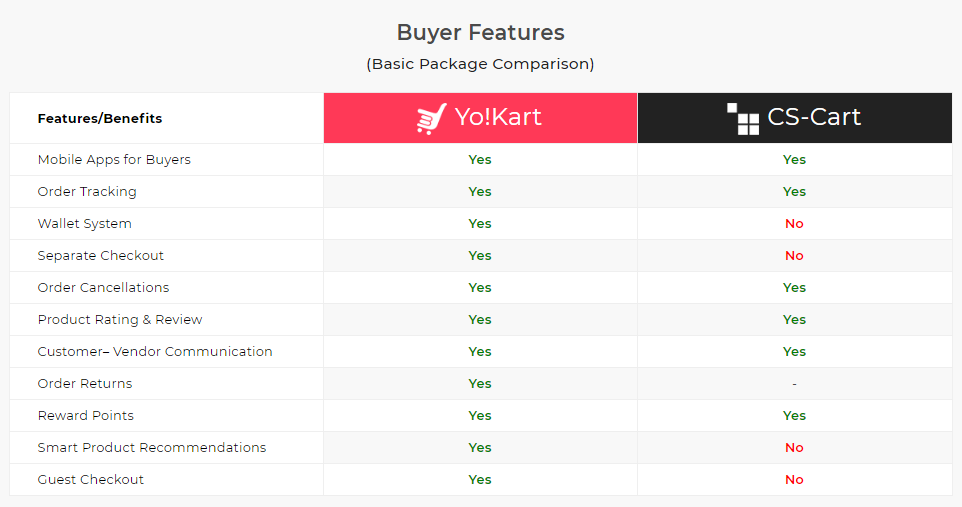Select the CS-Cart column header
The width and height of the screenshot is (962, 507).
[795, 118]
